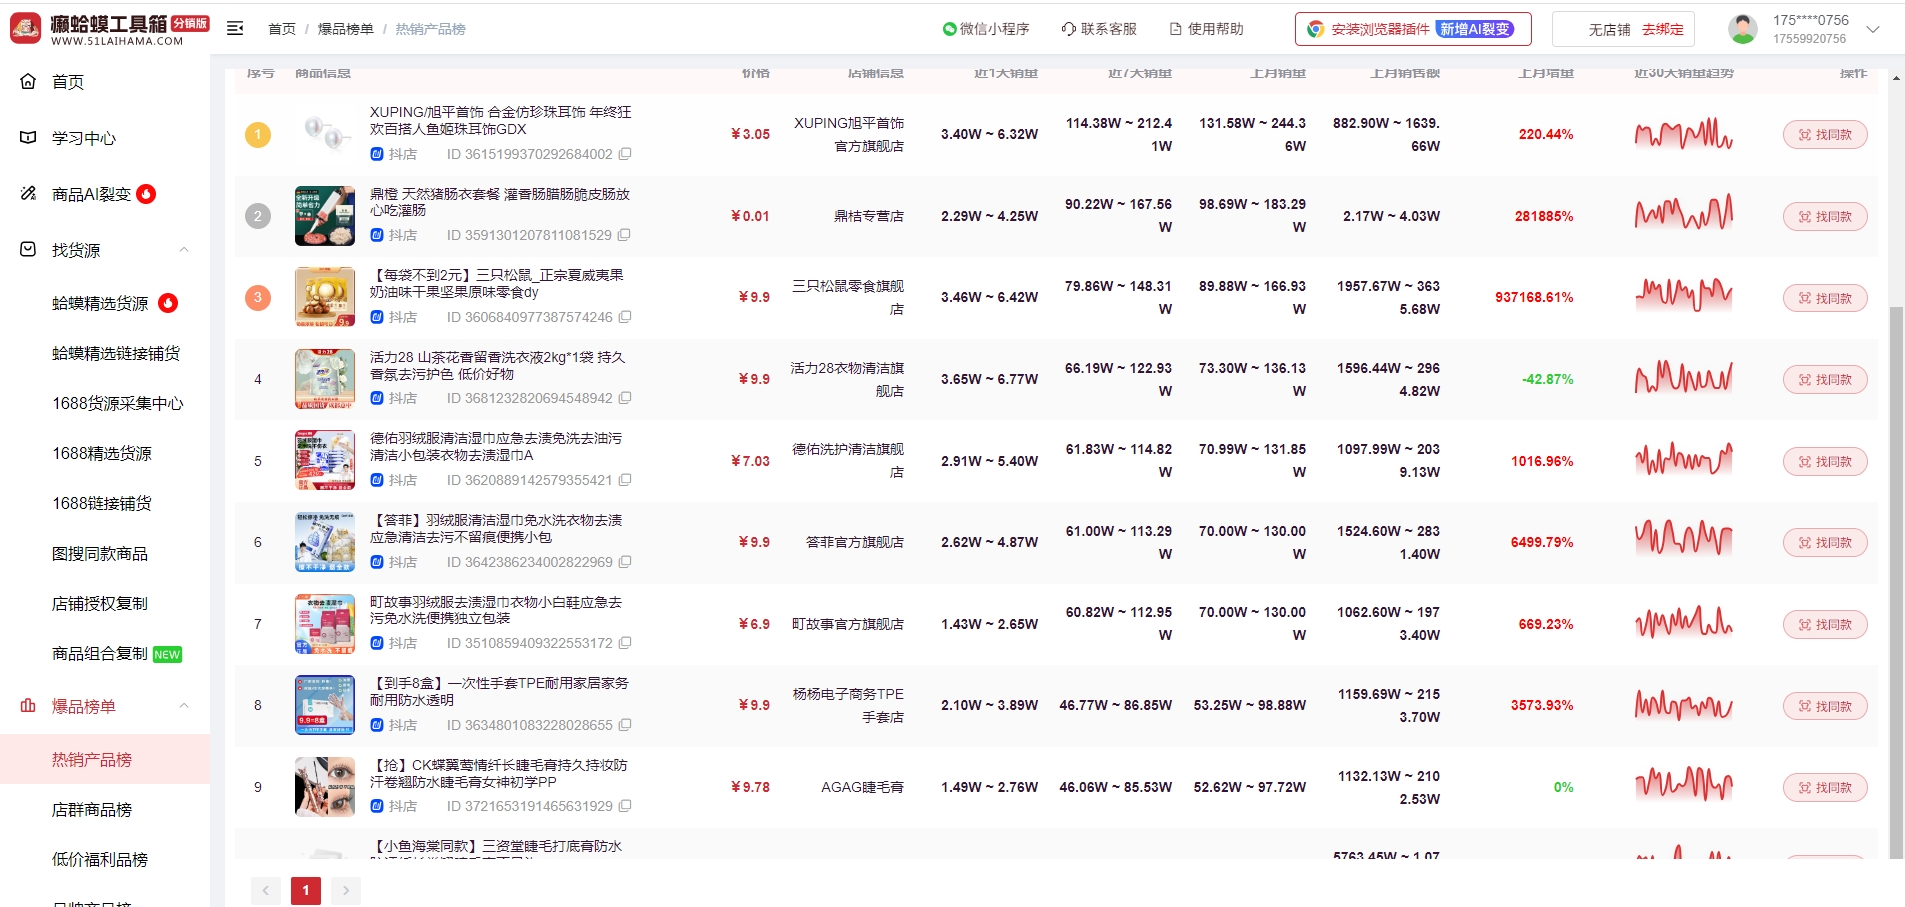1905x907 pixels.
Task: Copy product ID 3606840977387574246
Action: coord(625,317)
